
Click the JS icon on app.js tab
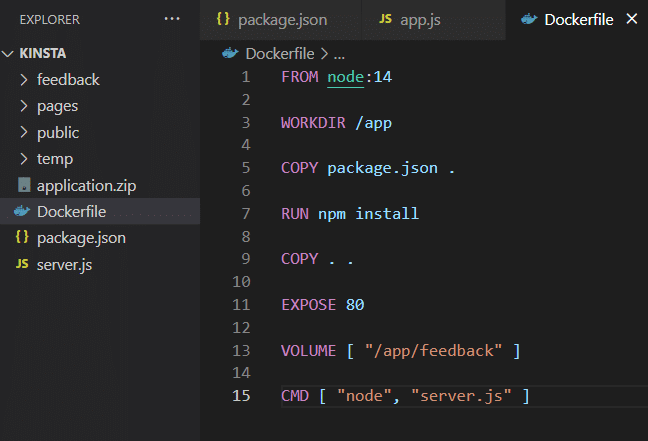tap(385, 20)
